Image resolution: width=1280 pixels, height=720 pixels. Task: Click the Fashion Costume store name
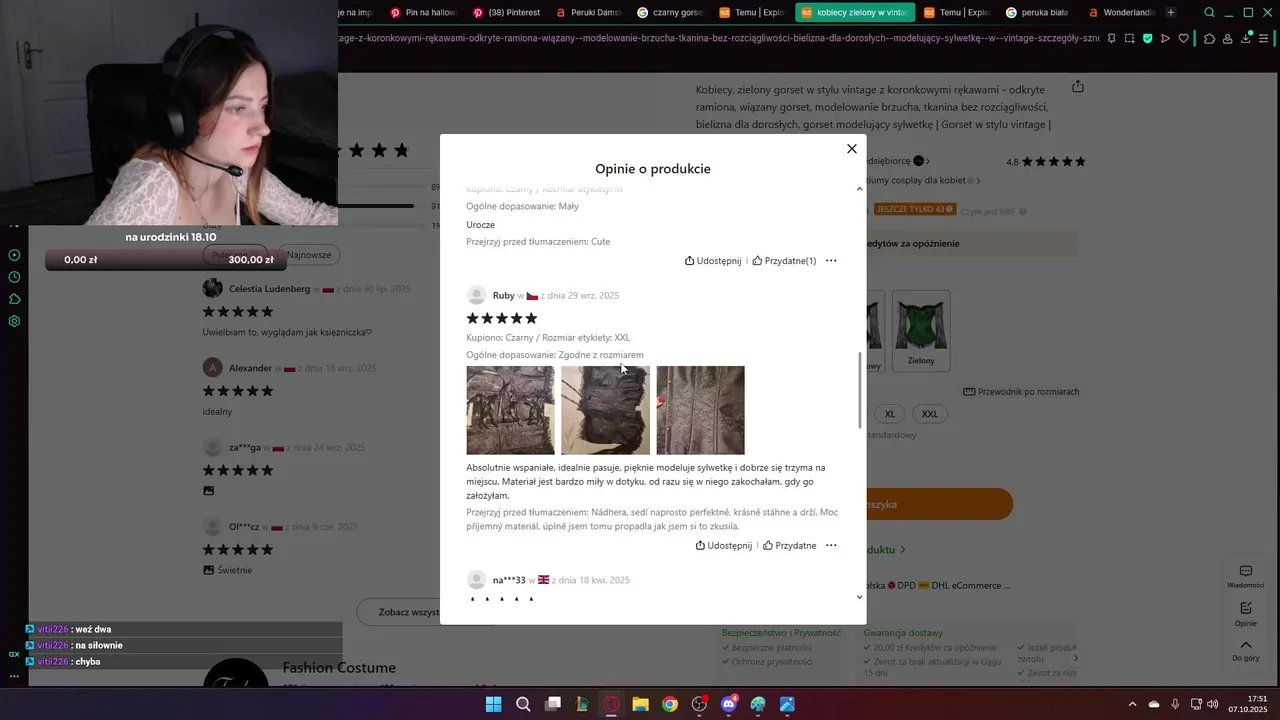pos(339,668)
